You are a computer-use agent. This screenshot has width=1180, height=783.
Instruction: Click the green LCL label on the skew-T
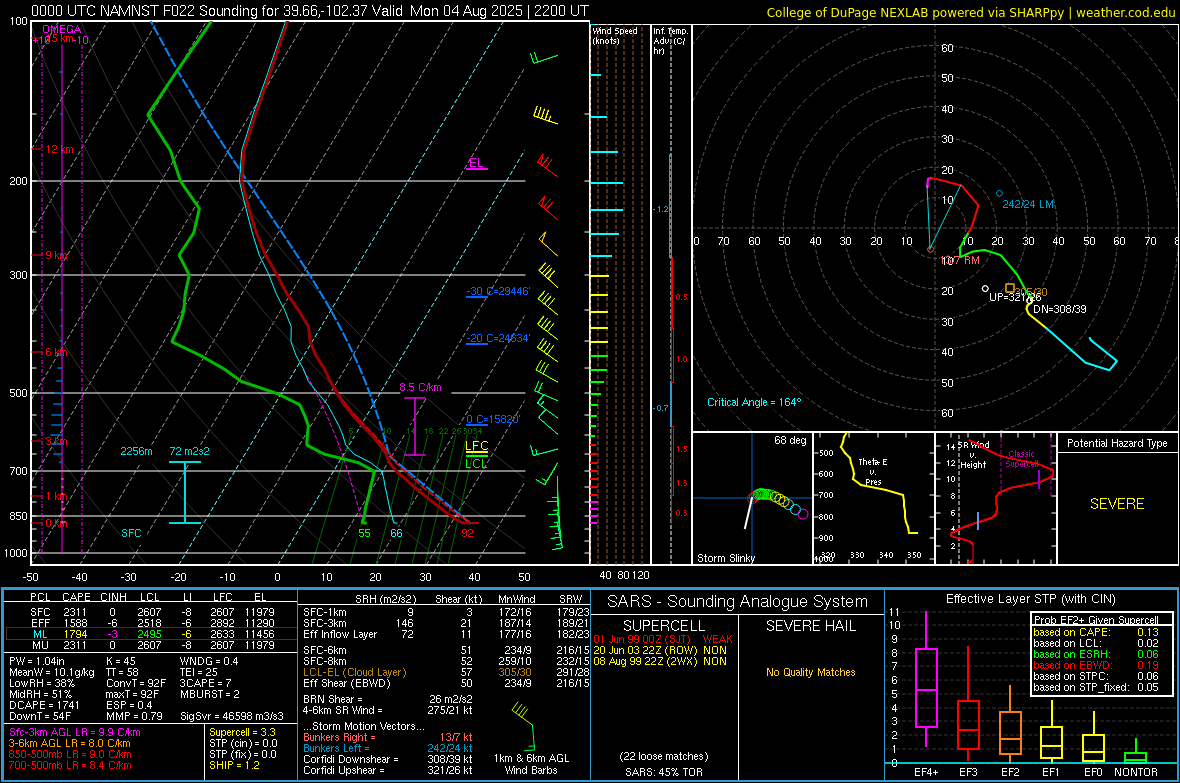click(x=476, y=463)
